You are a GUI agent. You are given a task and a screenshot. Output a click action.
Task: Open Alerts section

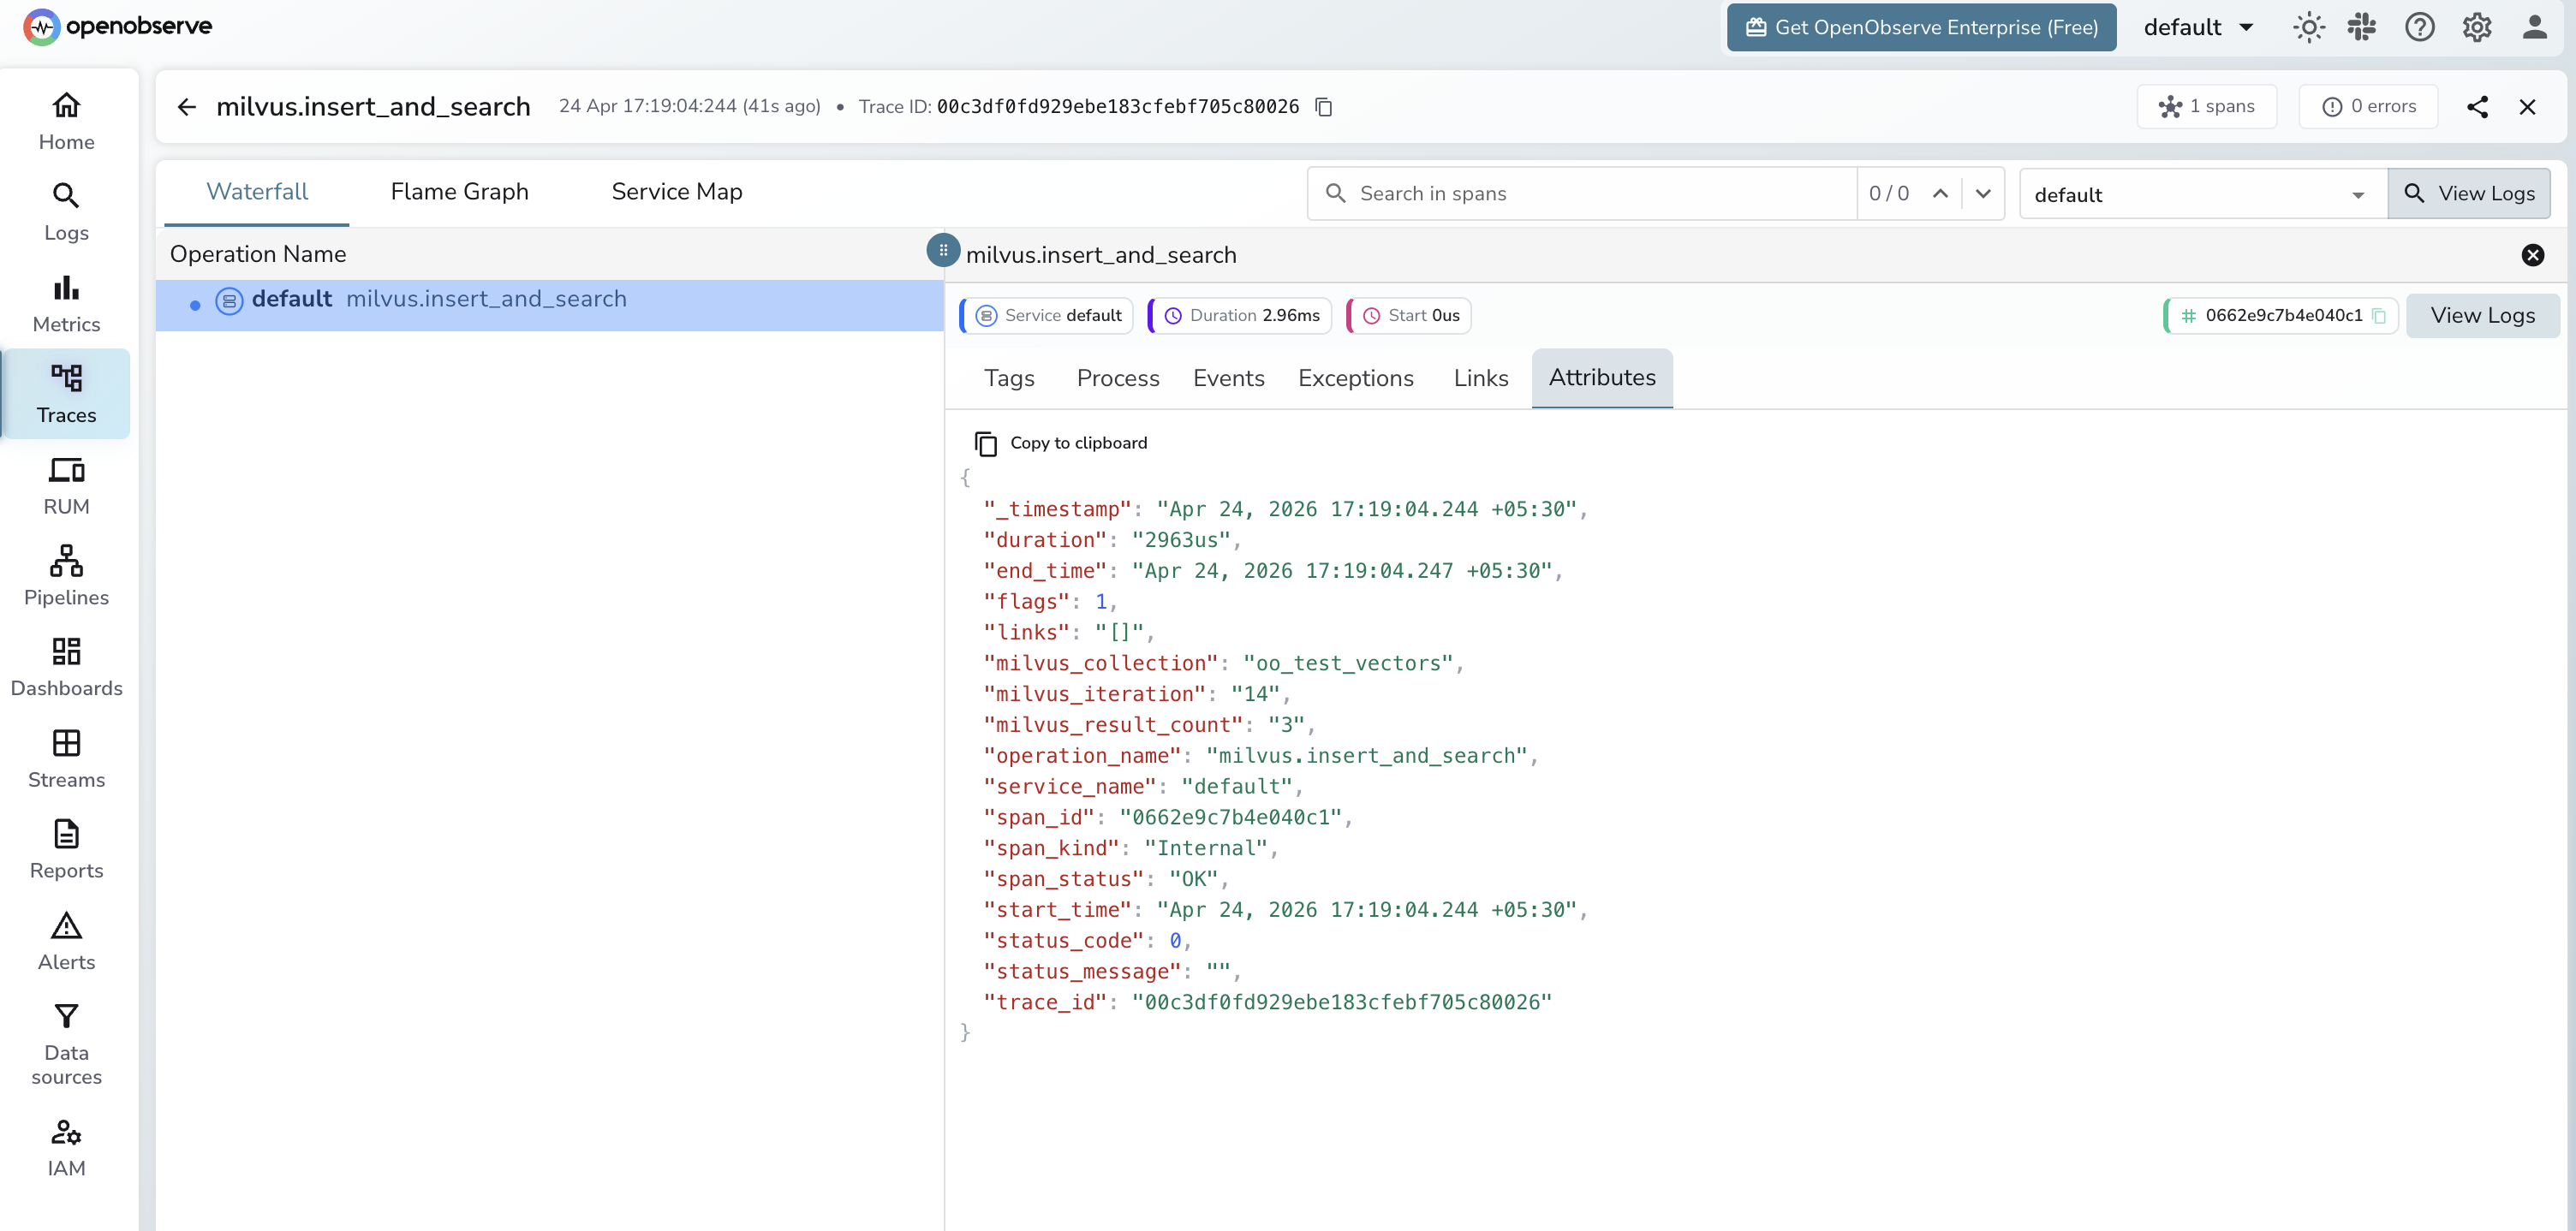(x=66, y=941)
